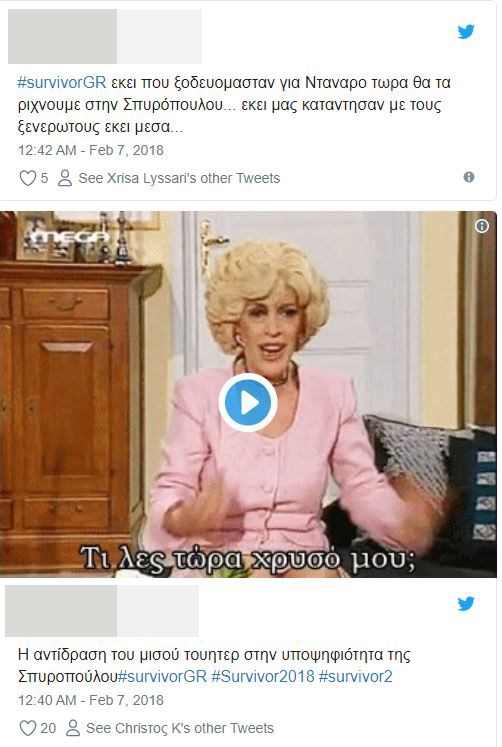The image size is (502, 747).
Task: Click the 12:42 AM - Feb 7, 2018 timestamp
Action: [x=90, y=151]
